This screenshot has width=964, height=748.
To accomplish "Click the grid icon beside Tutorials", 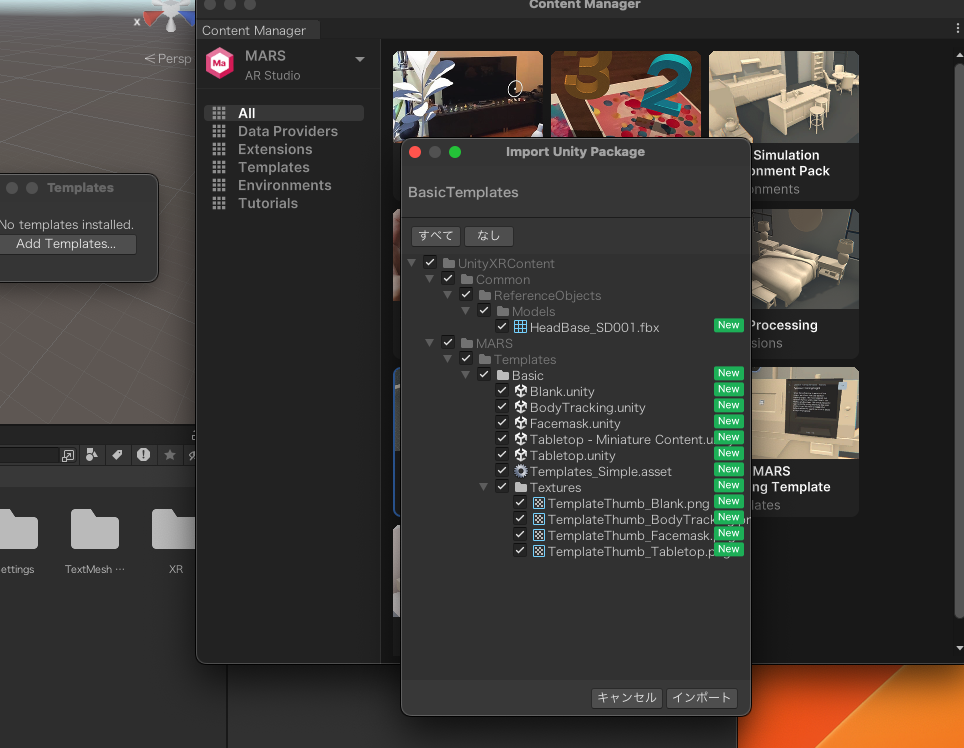I will (219, 203).
